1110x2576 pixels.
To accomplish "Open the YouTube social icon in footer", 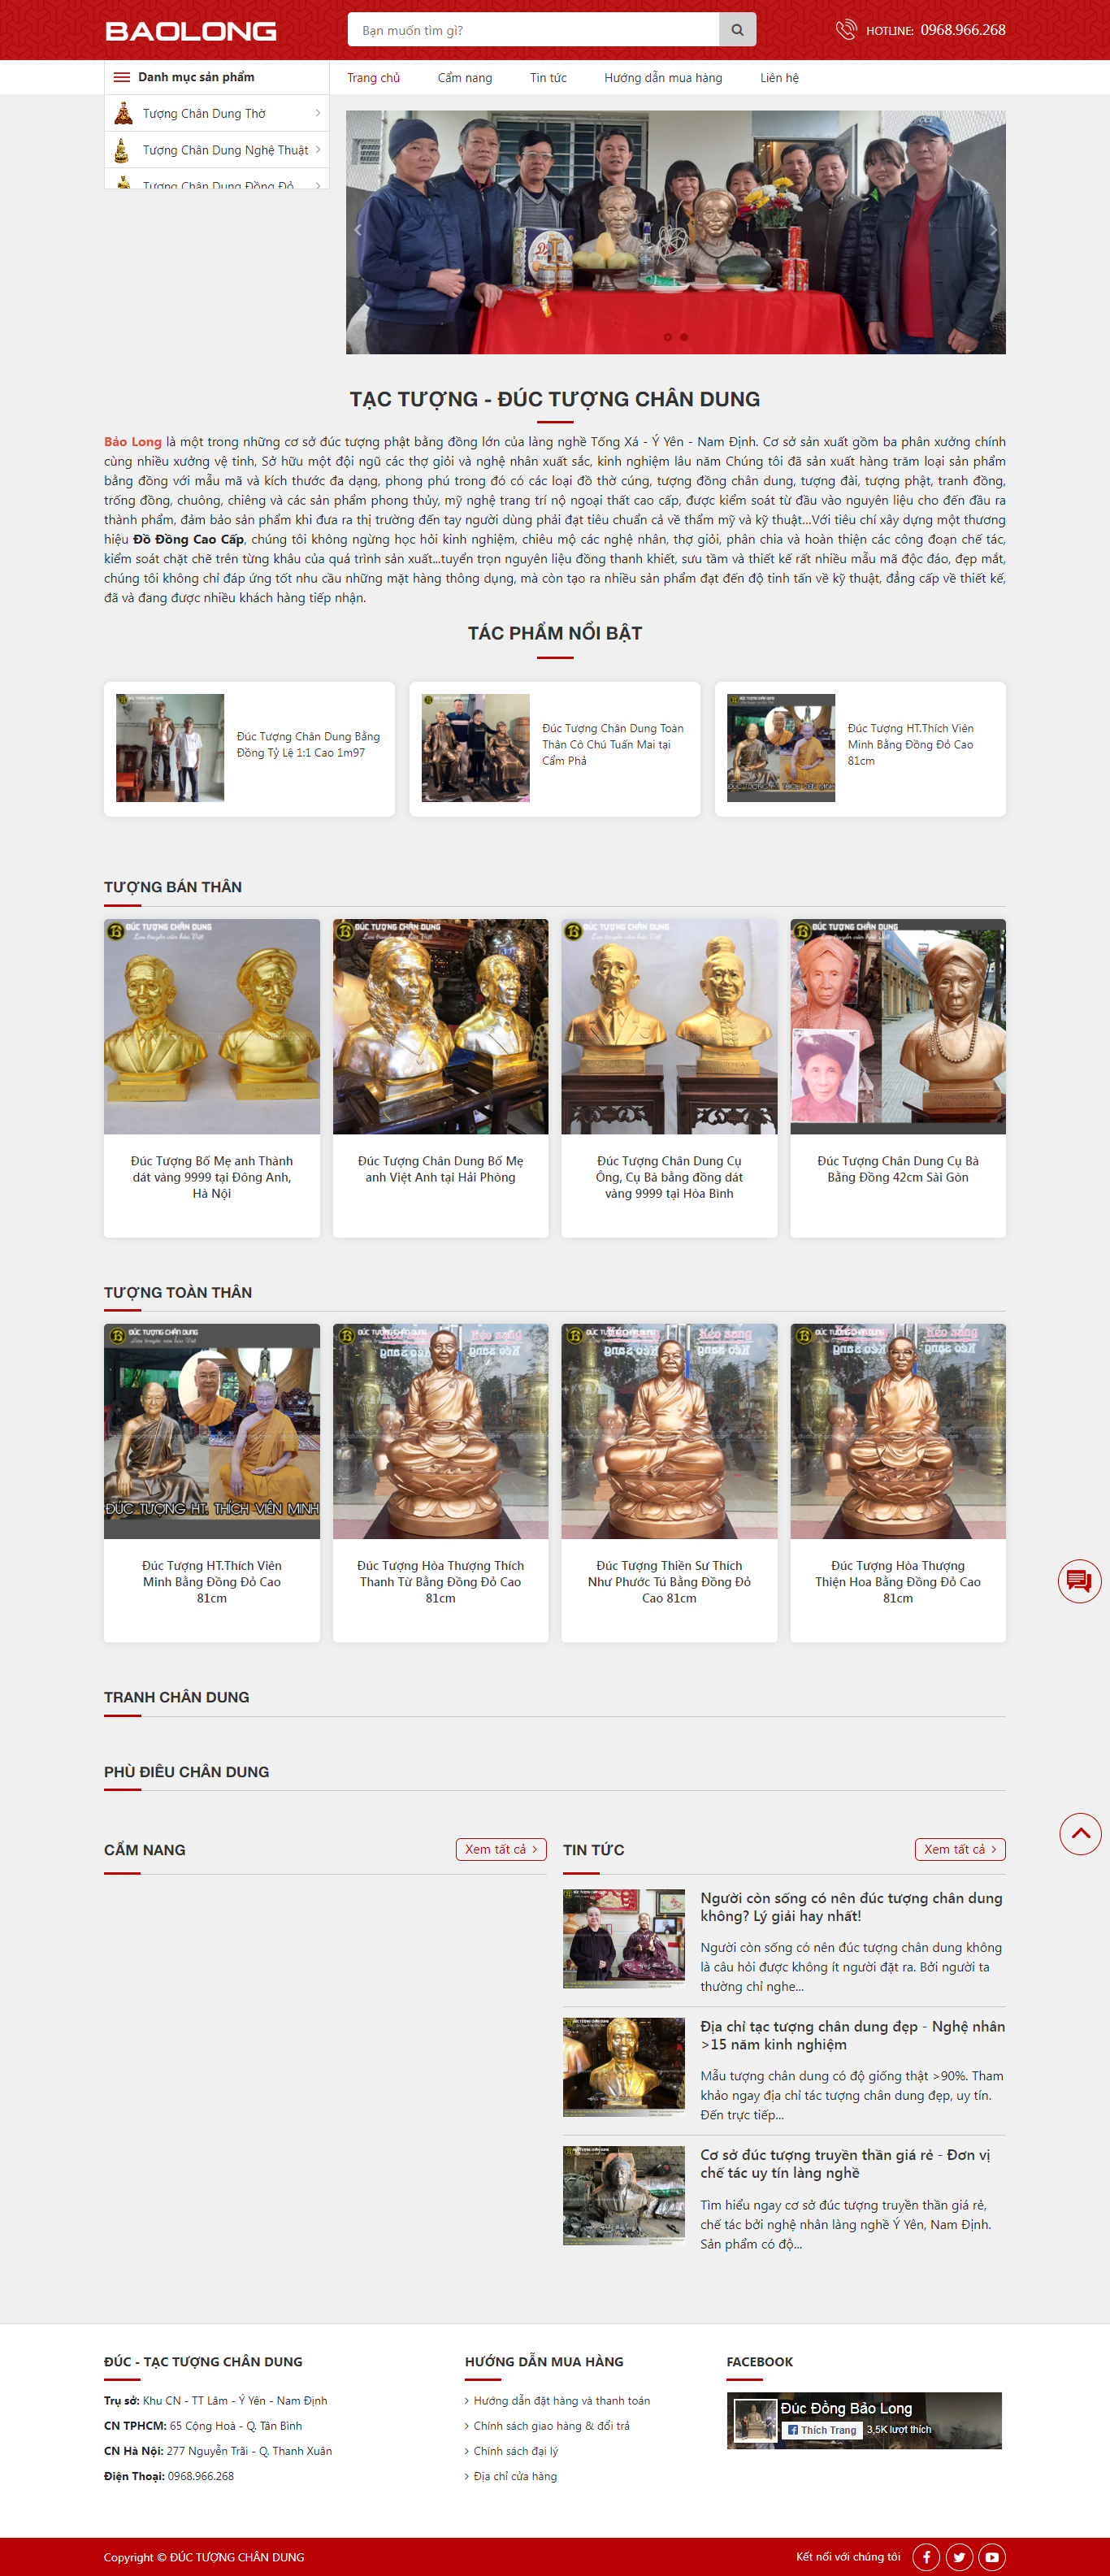I will 992,2557.
